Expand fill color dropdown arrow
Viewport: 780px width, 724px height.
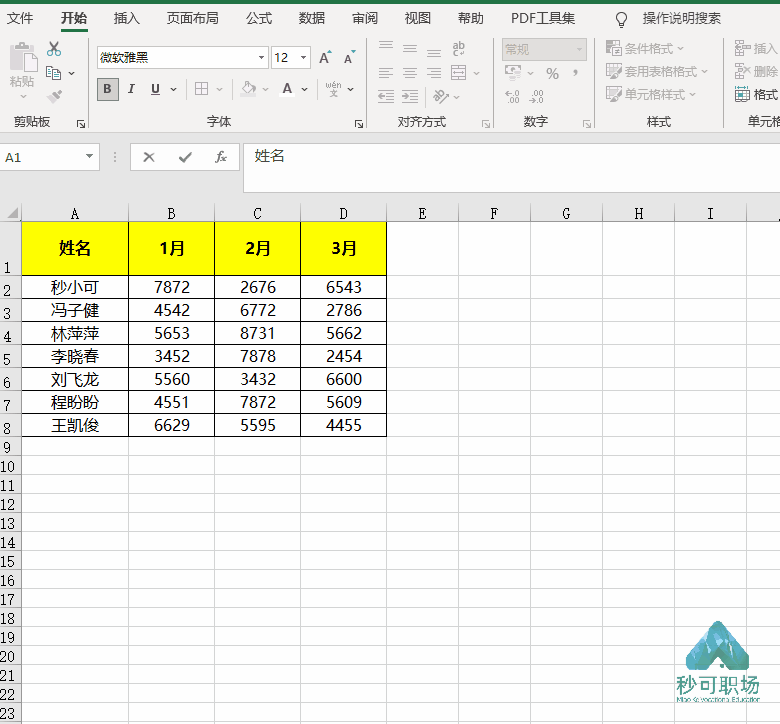click(266, 90)
